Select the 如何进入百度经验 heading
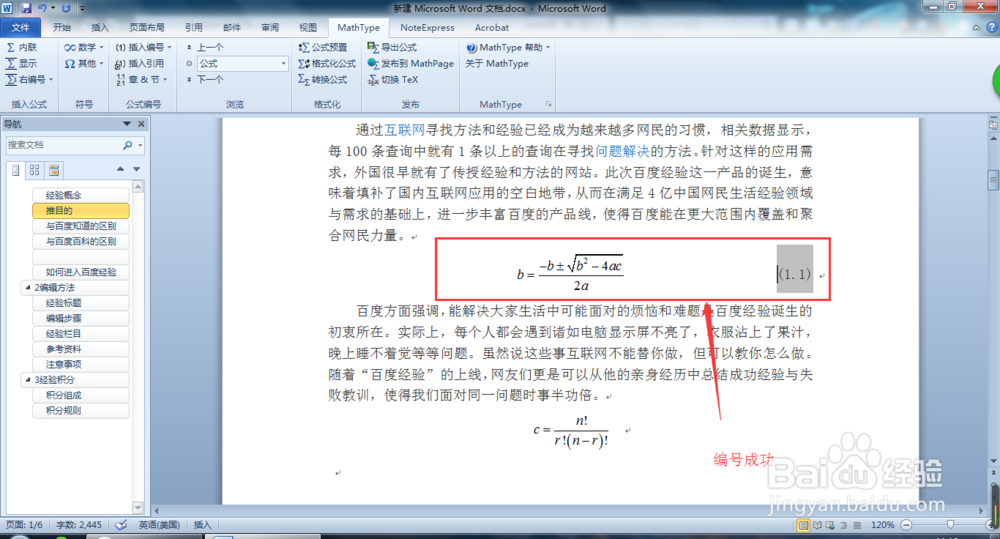 click(x=80, y=272)
